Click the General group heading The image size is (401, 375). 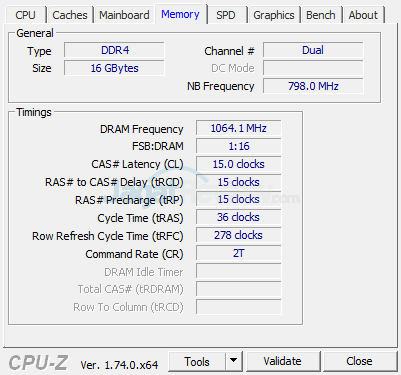pos(35,33)
